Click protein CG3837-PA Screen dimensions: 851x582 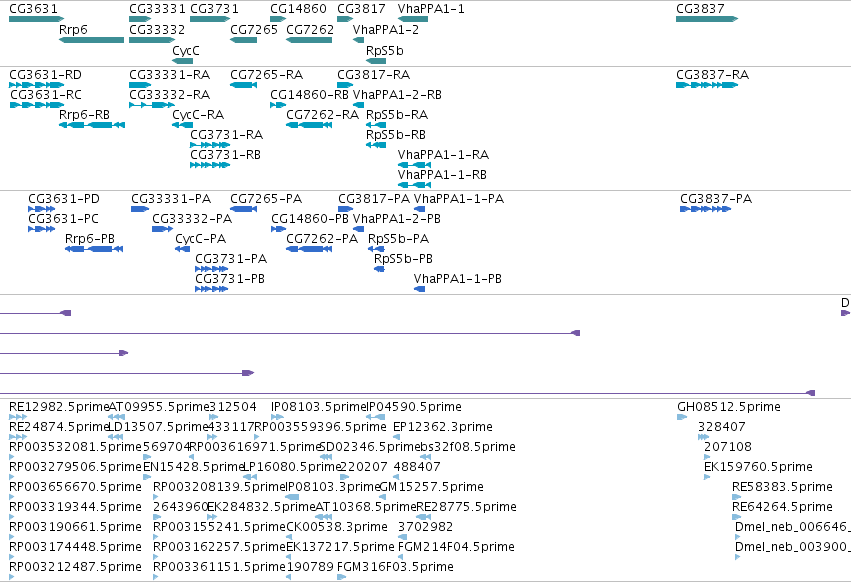click(716, 199)
